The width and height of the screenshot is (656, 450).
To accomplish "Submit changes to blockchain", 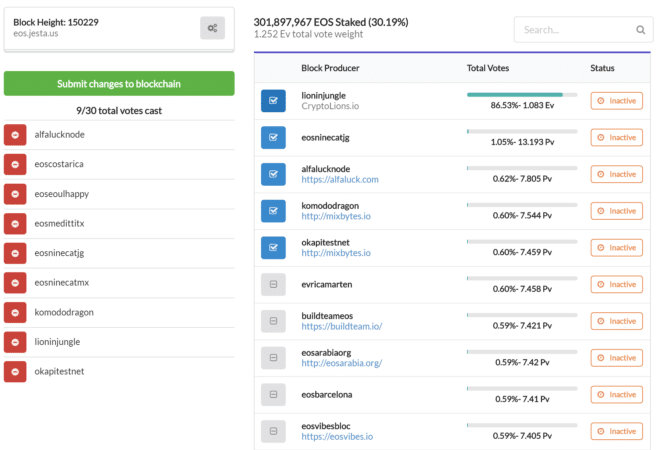I will pos(119,84).
